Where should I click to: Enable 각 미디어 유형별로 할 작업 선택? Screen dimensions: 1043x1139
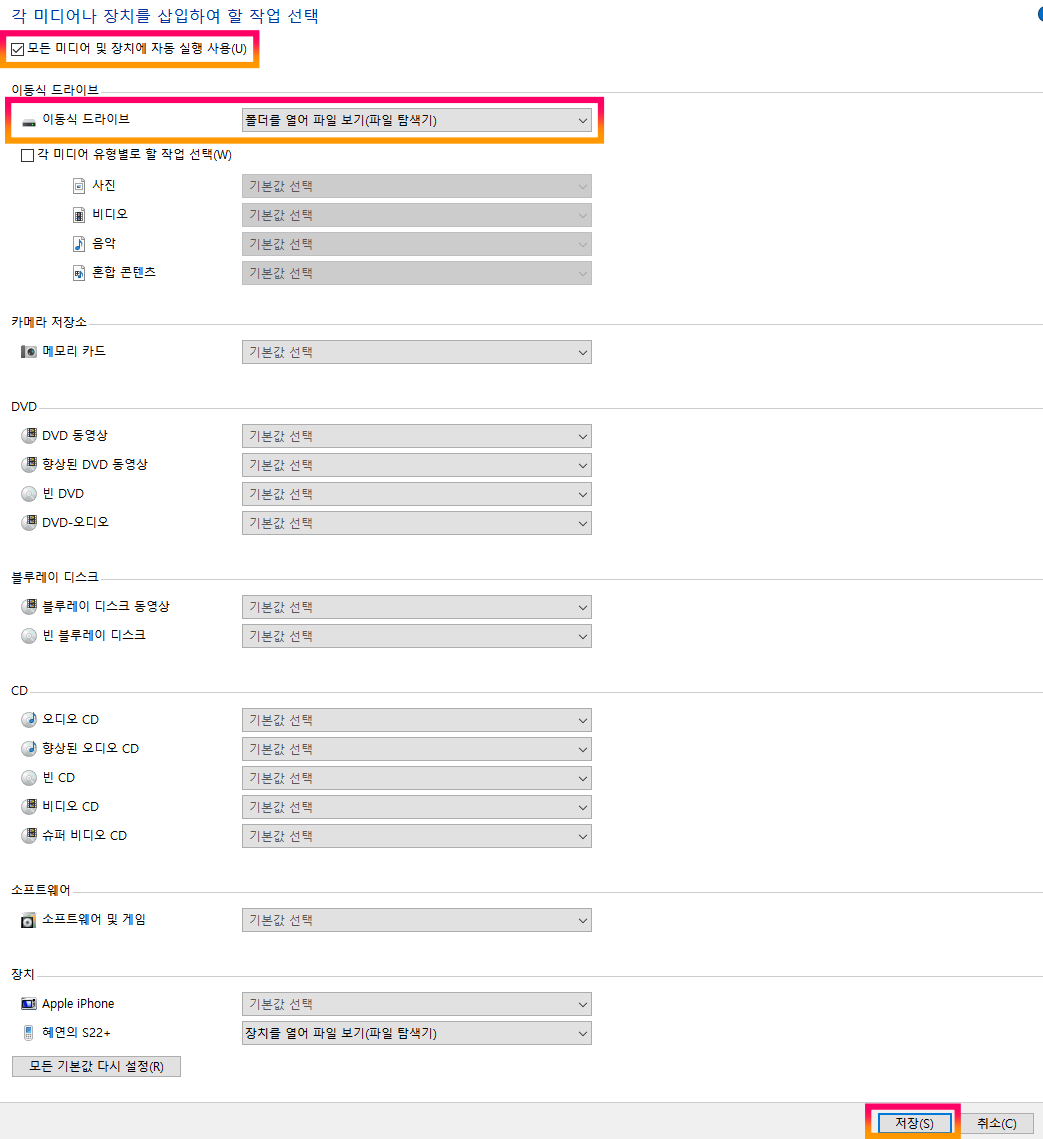click(27, 156)
